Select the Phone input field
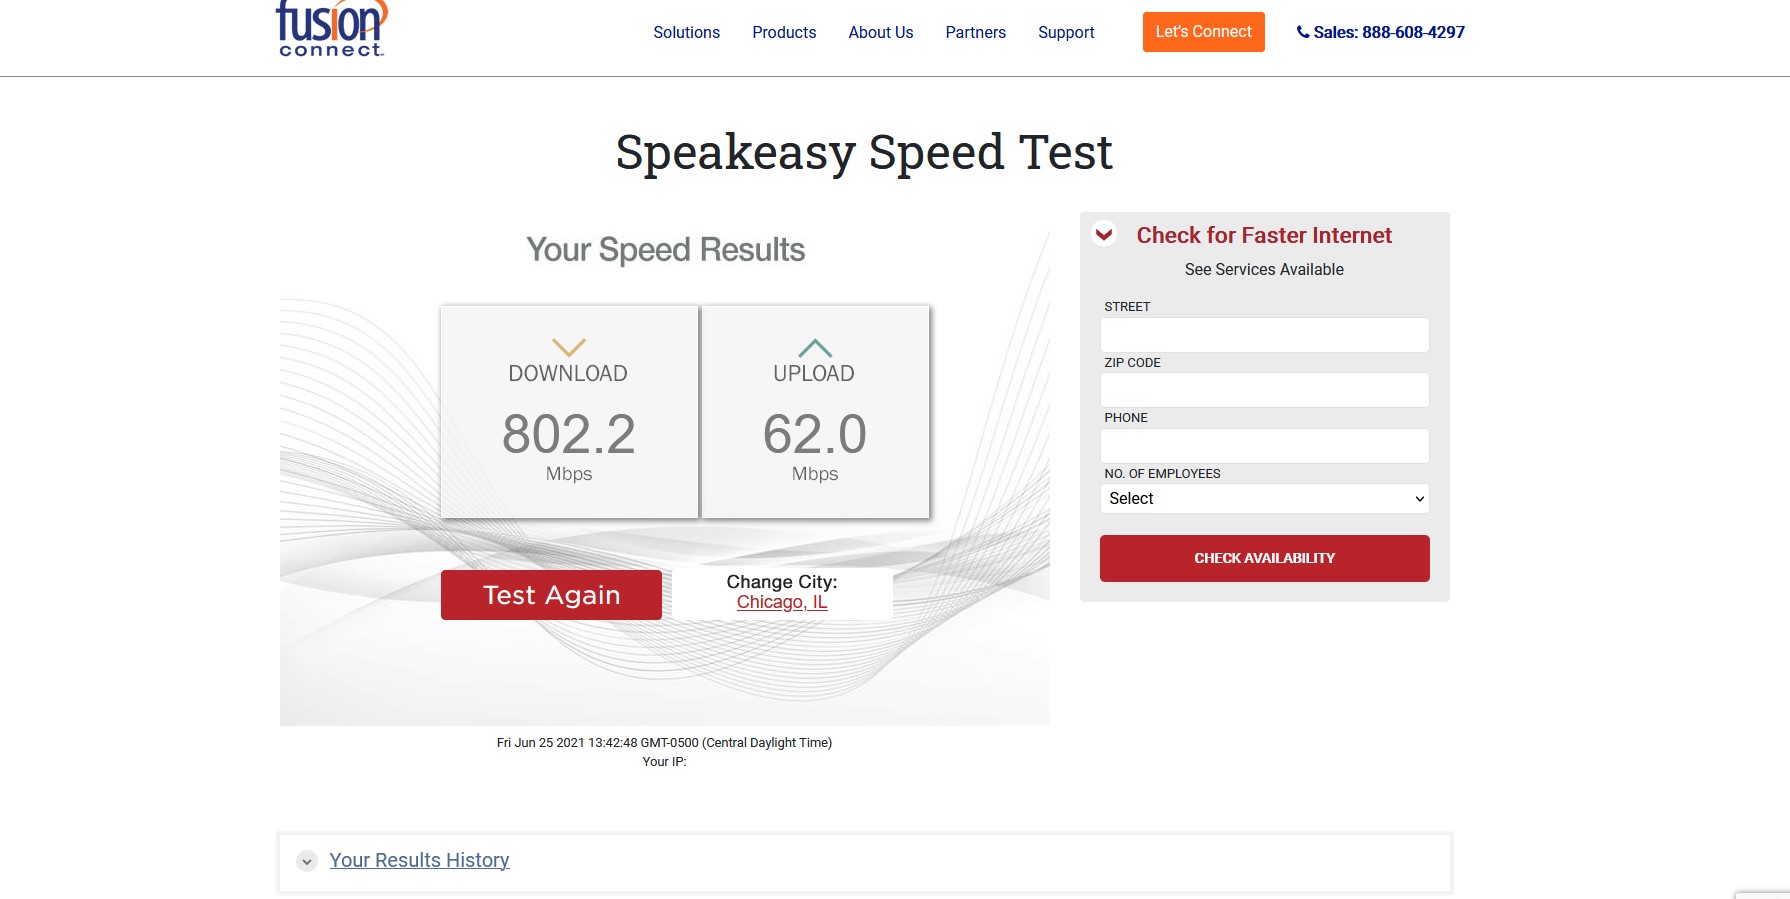 point(1264,446)
